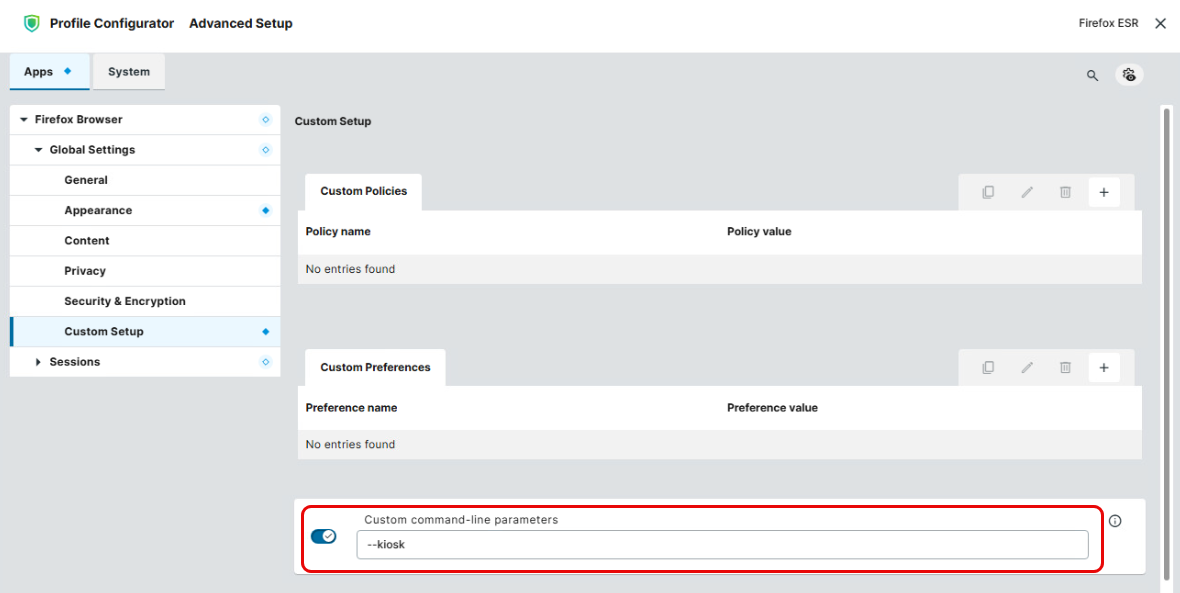Delete trash icon in Custom Policies toolbar

(1065, 192)
